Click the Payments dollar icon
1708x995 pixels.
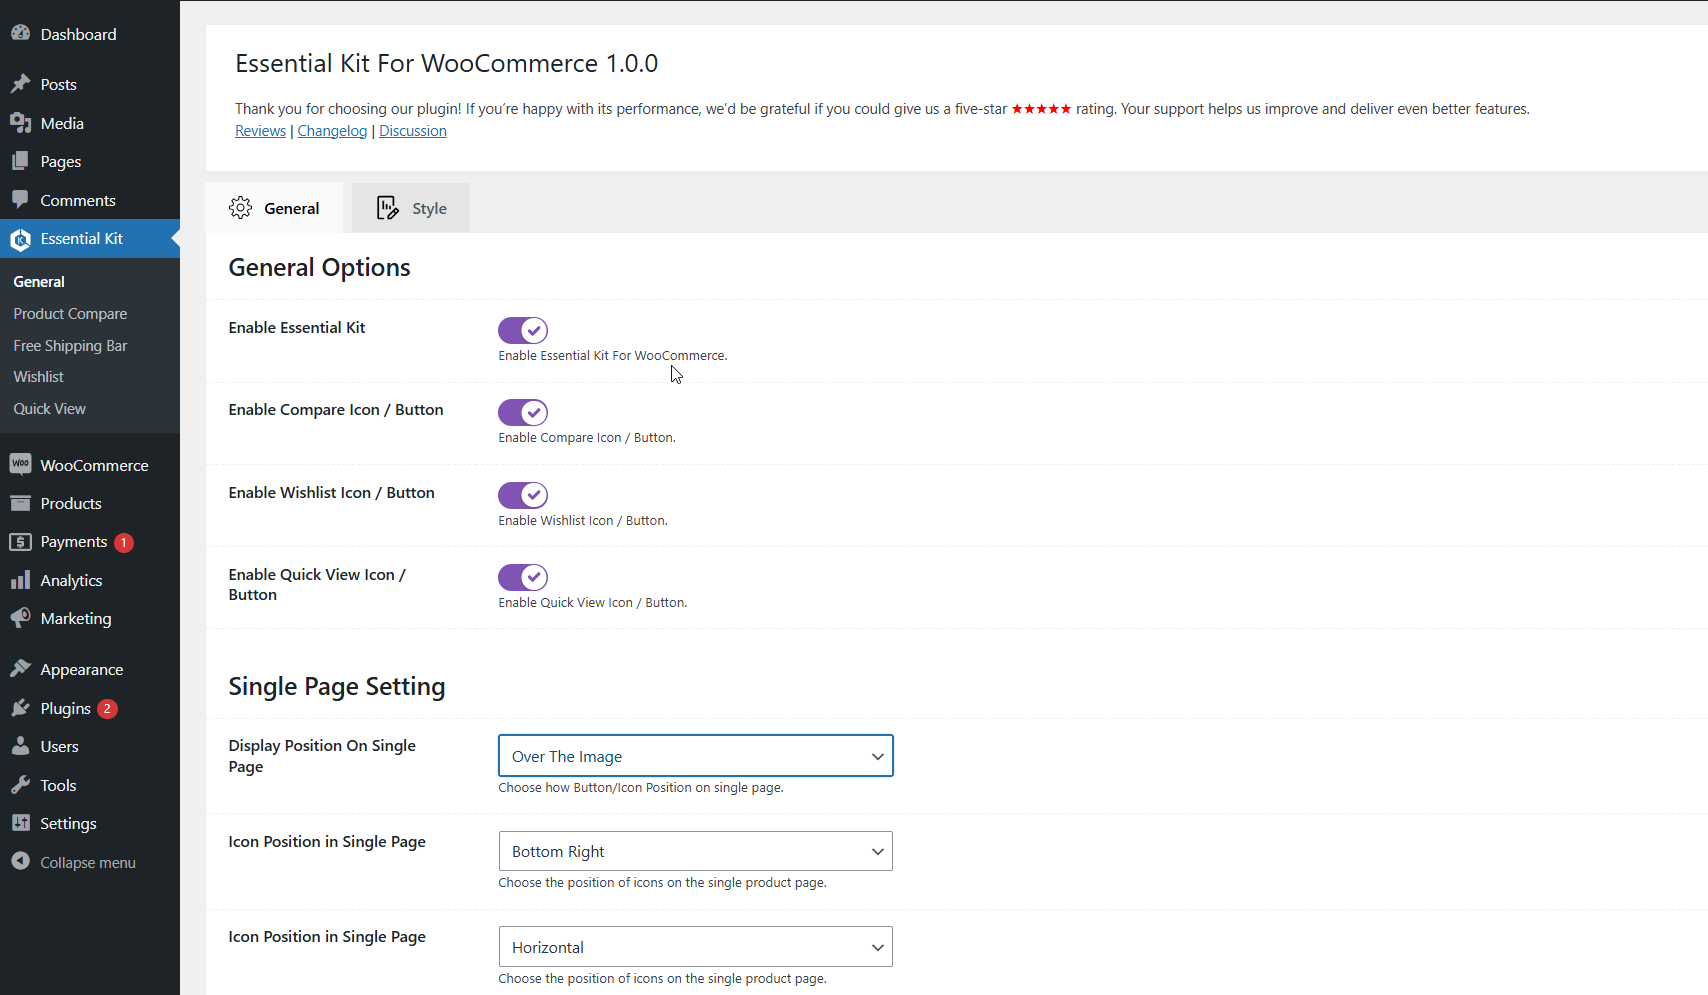click(x=20, y=542)
